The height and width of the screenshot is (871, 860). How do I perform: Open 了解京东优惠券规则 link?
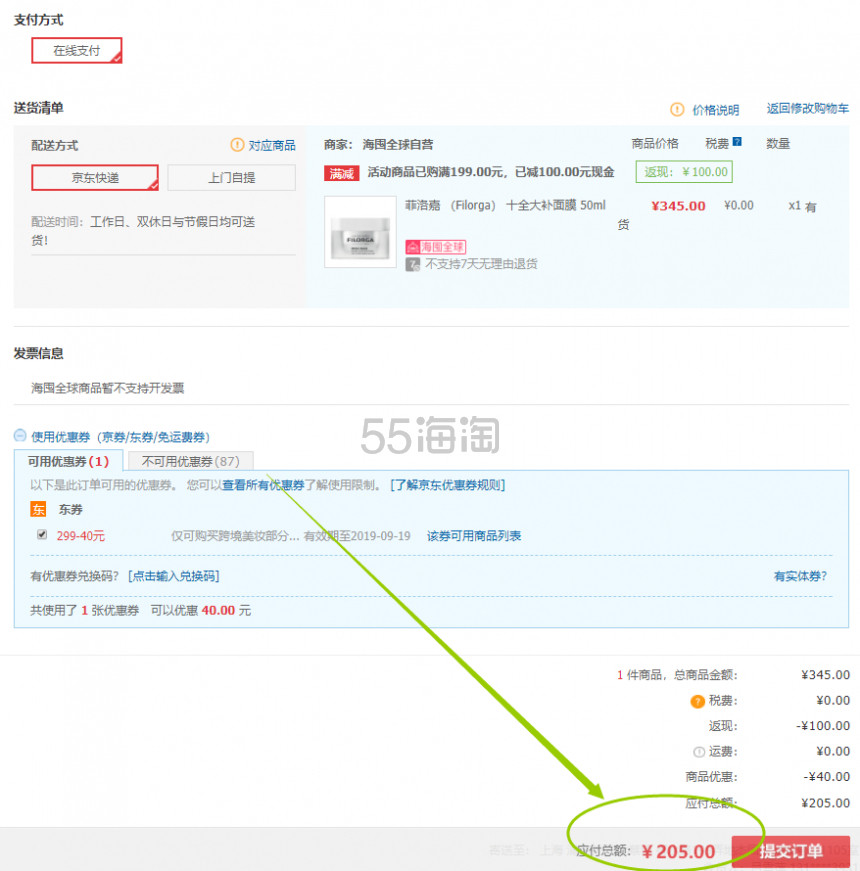coord(447,485)
